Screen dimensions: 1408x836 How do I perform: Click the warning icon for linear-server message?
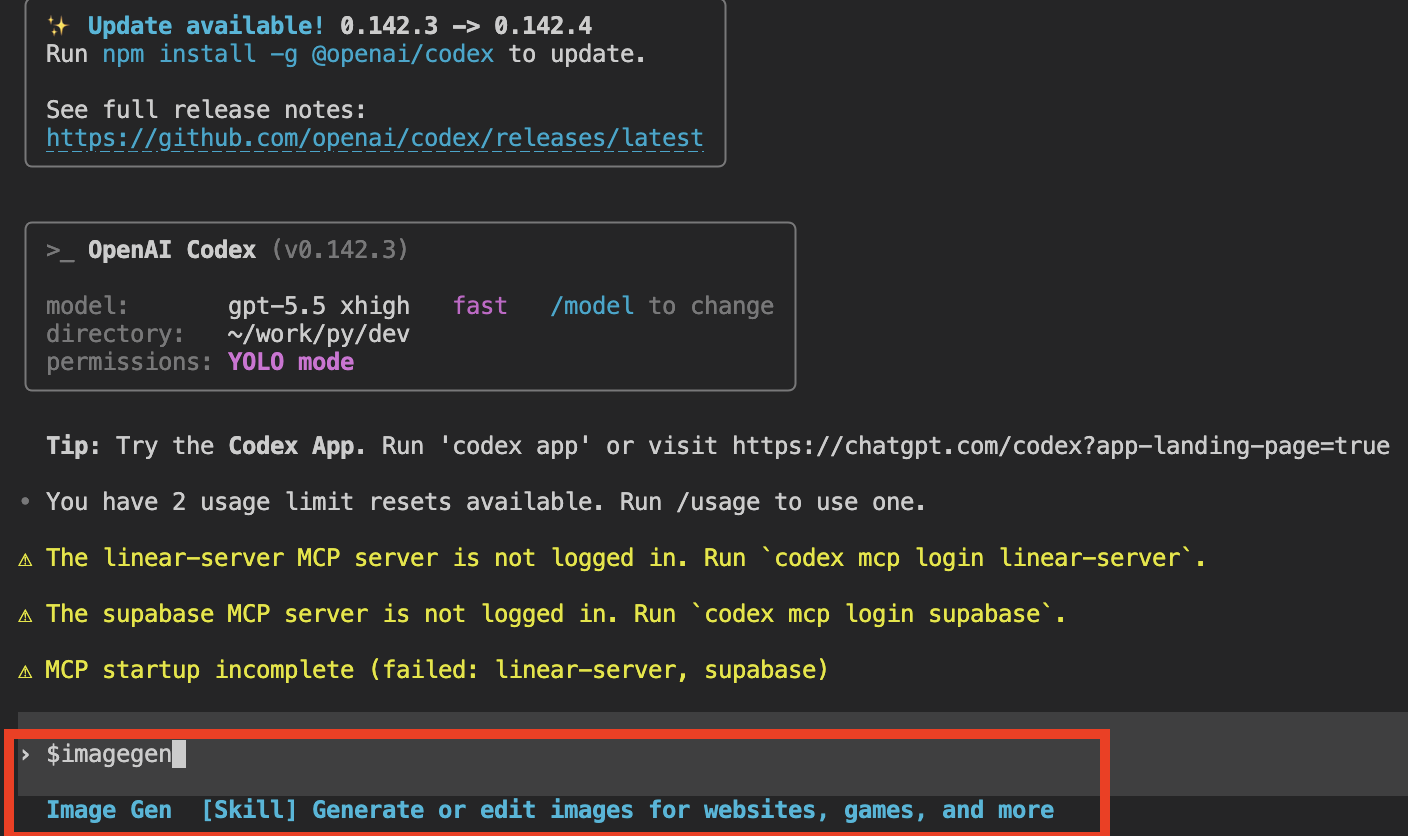(26, 558)
